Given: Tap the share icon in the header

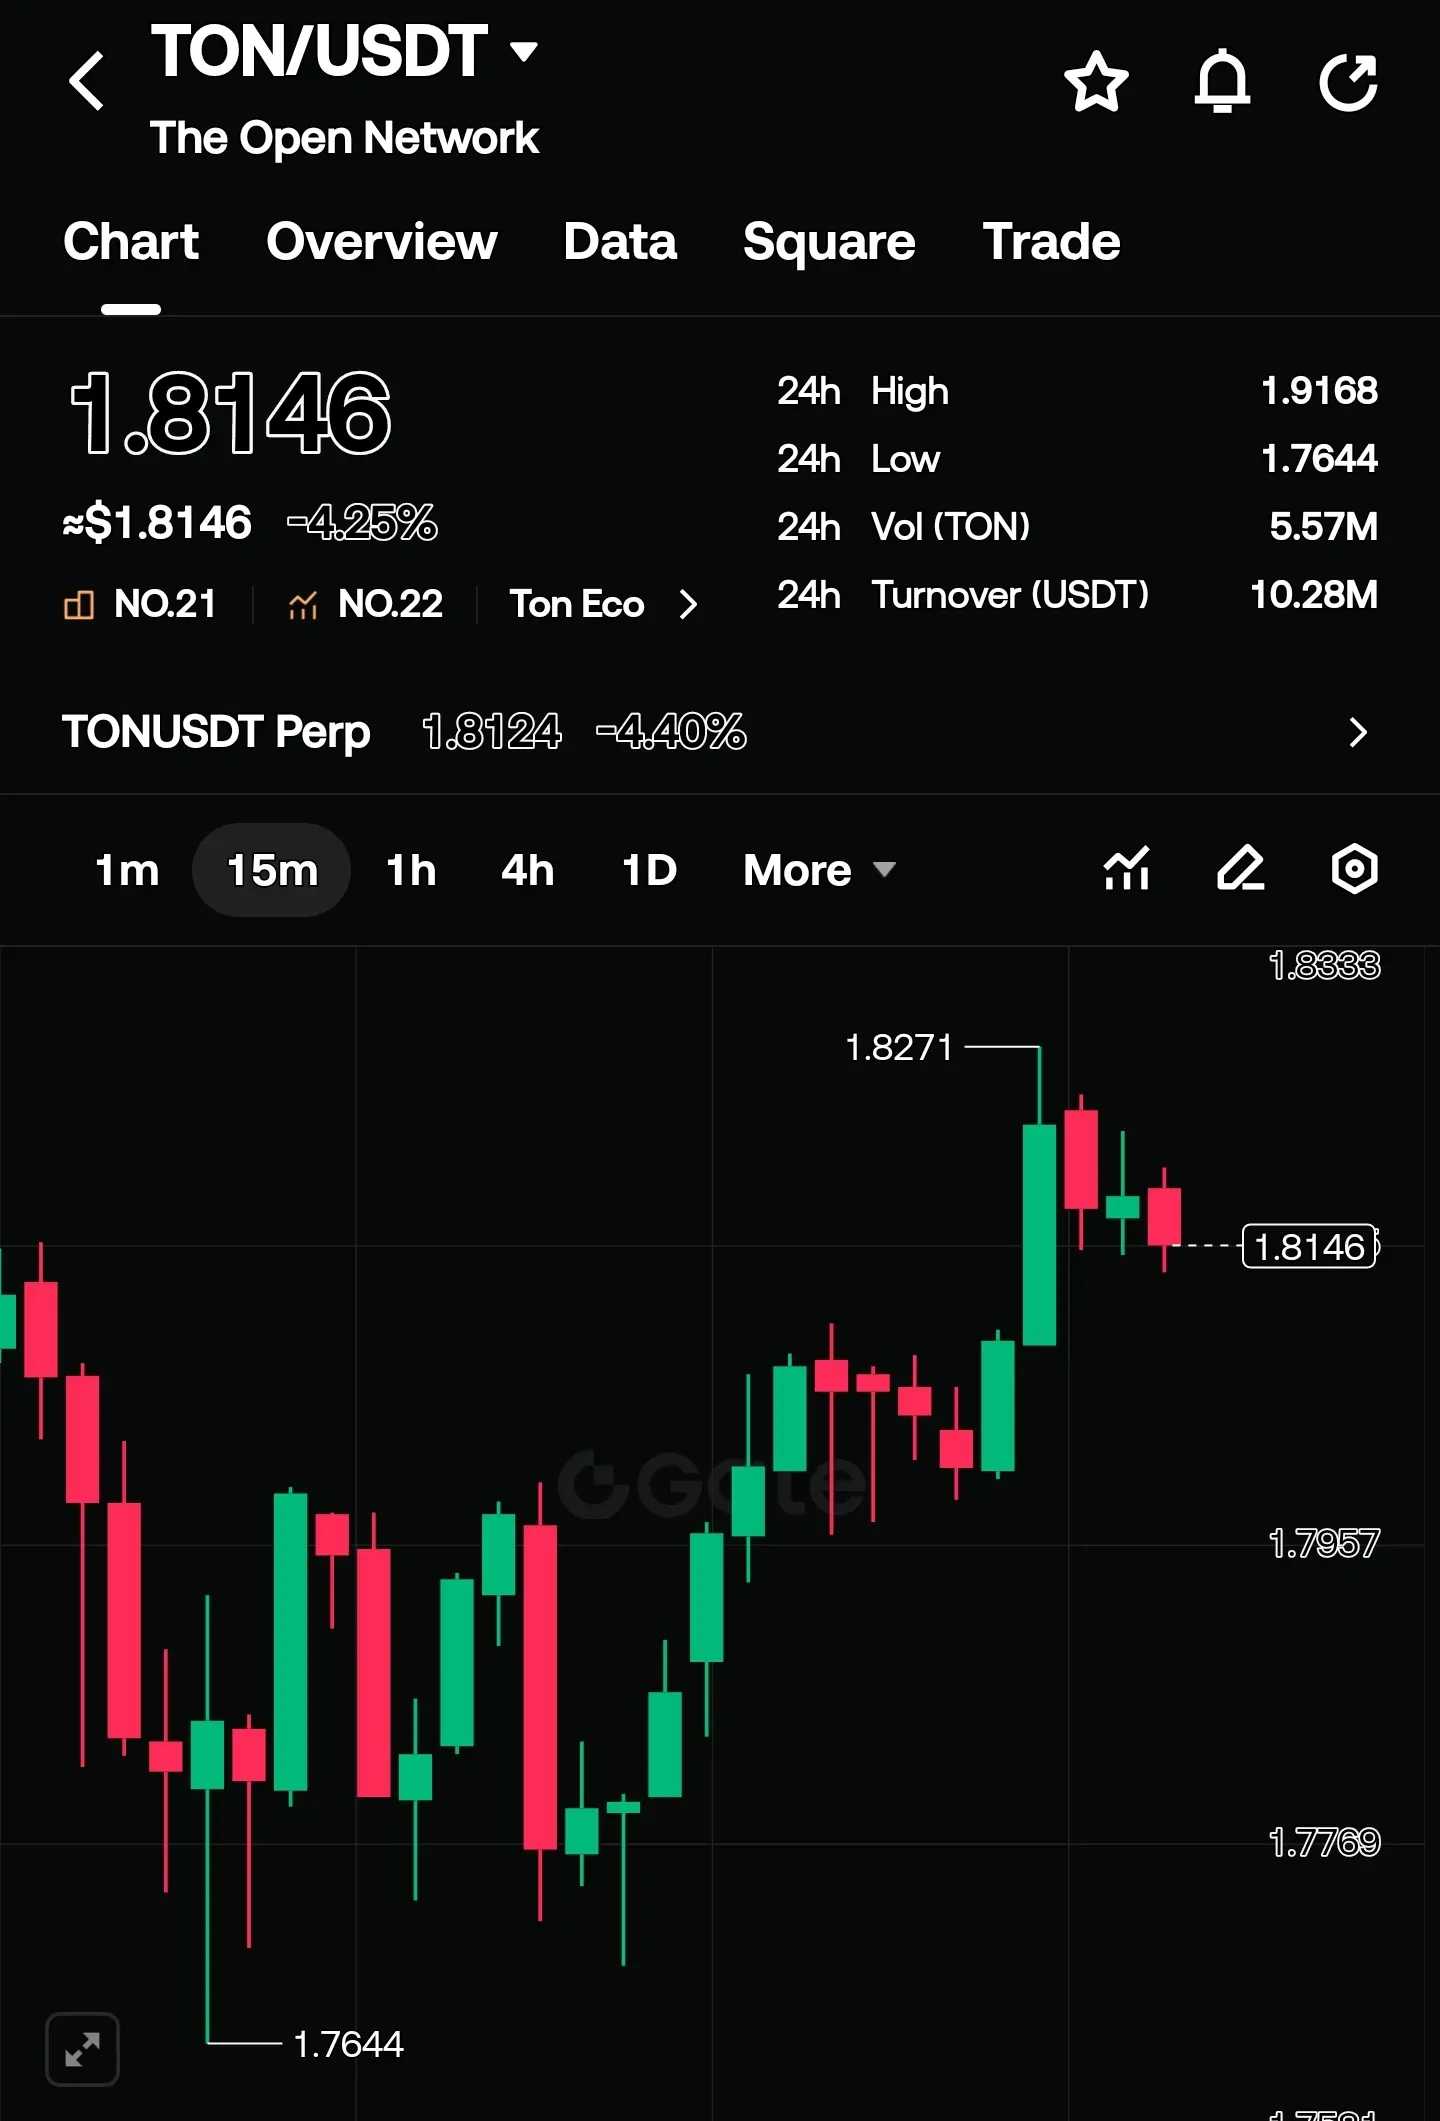Looking at the screenshot, I should click(x=1349, y=81).
